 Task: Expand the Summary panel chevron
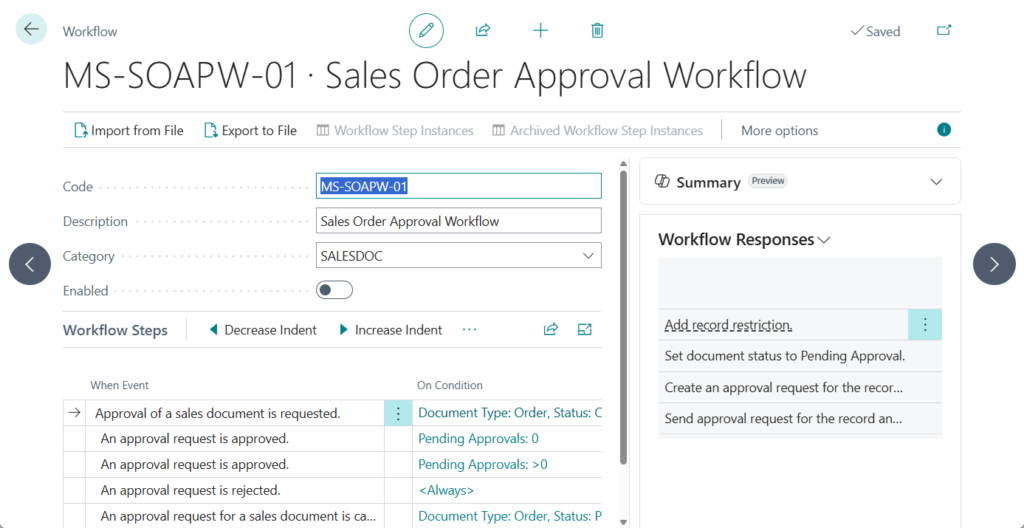coord(936,182)
